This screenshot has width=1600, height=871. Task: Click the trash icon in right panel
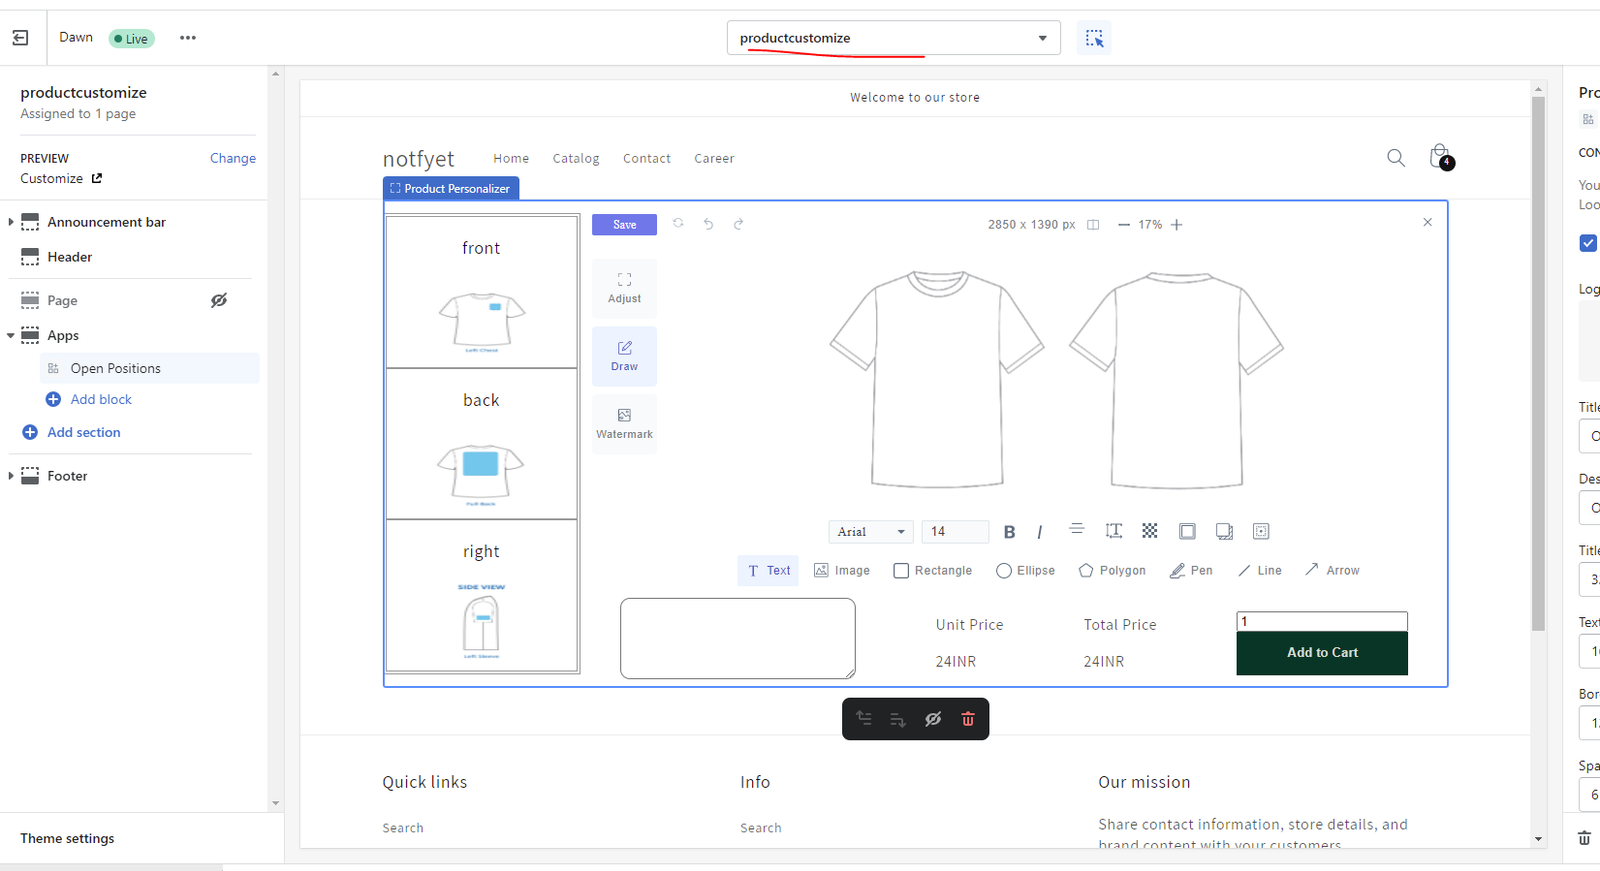click(x=1584, y=838)
